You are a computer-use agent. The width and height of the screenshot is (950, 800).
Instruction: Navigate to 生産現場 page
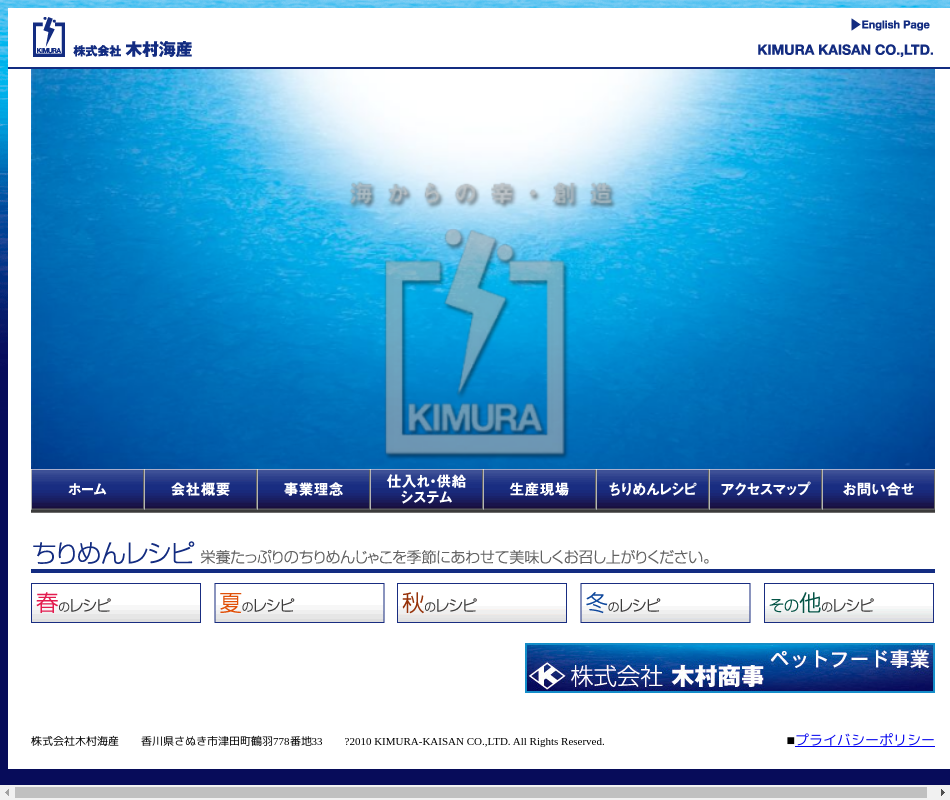click(539, 490)
